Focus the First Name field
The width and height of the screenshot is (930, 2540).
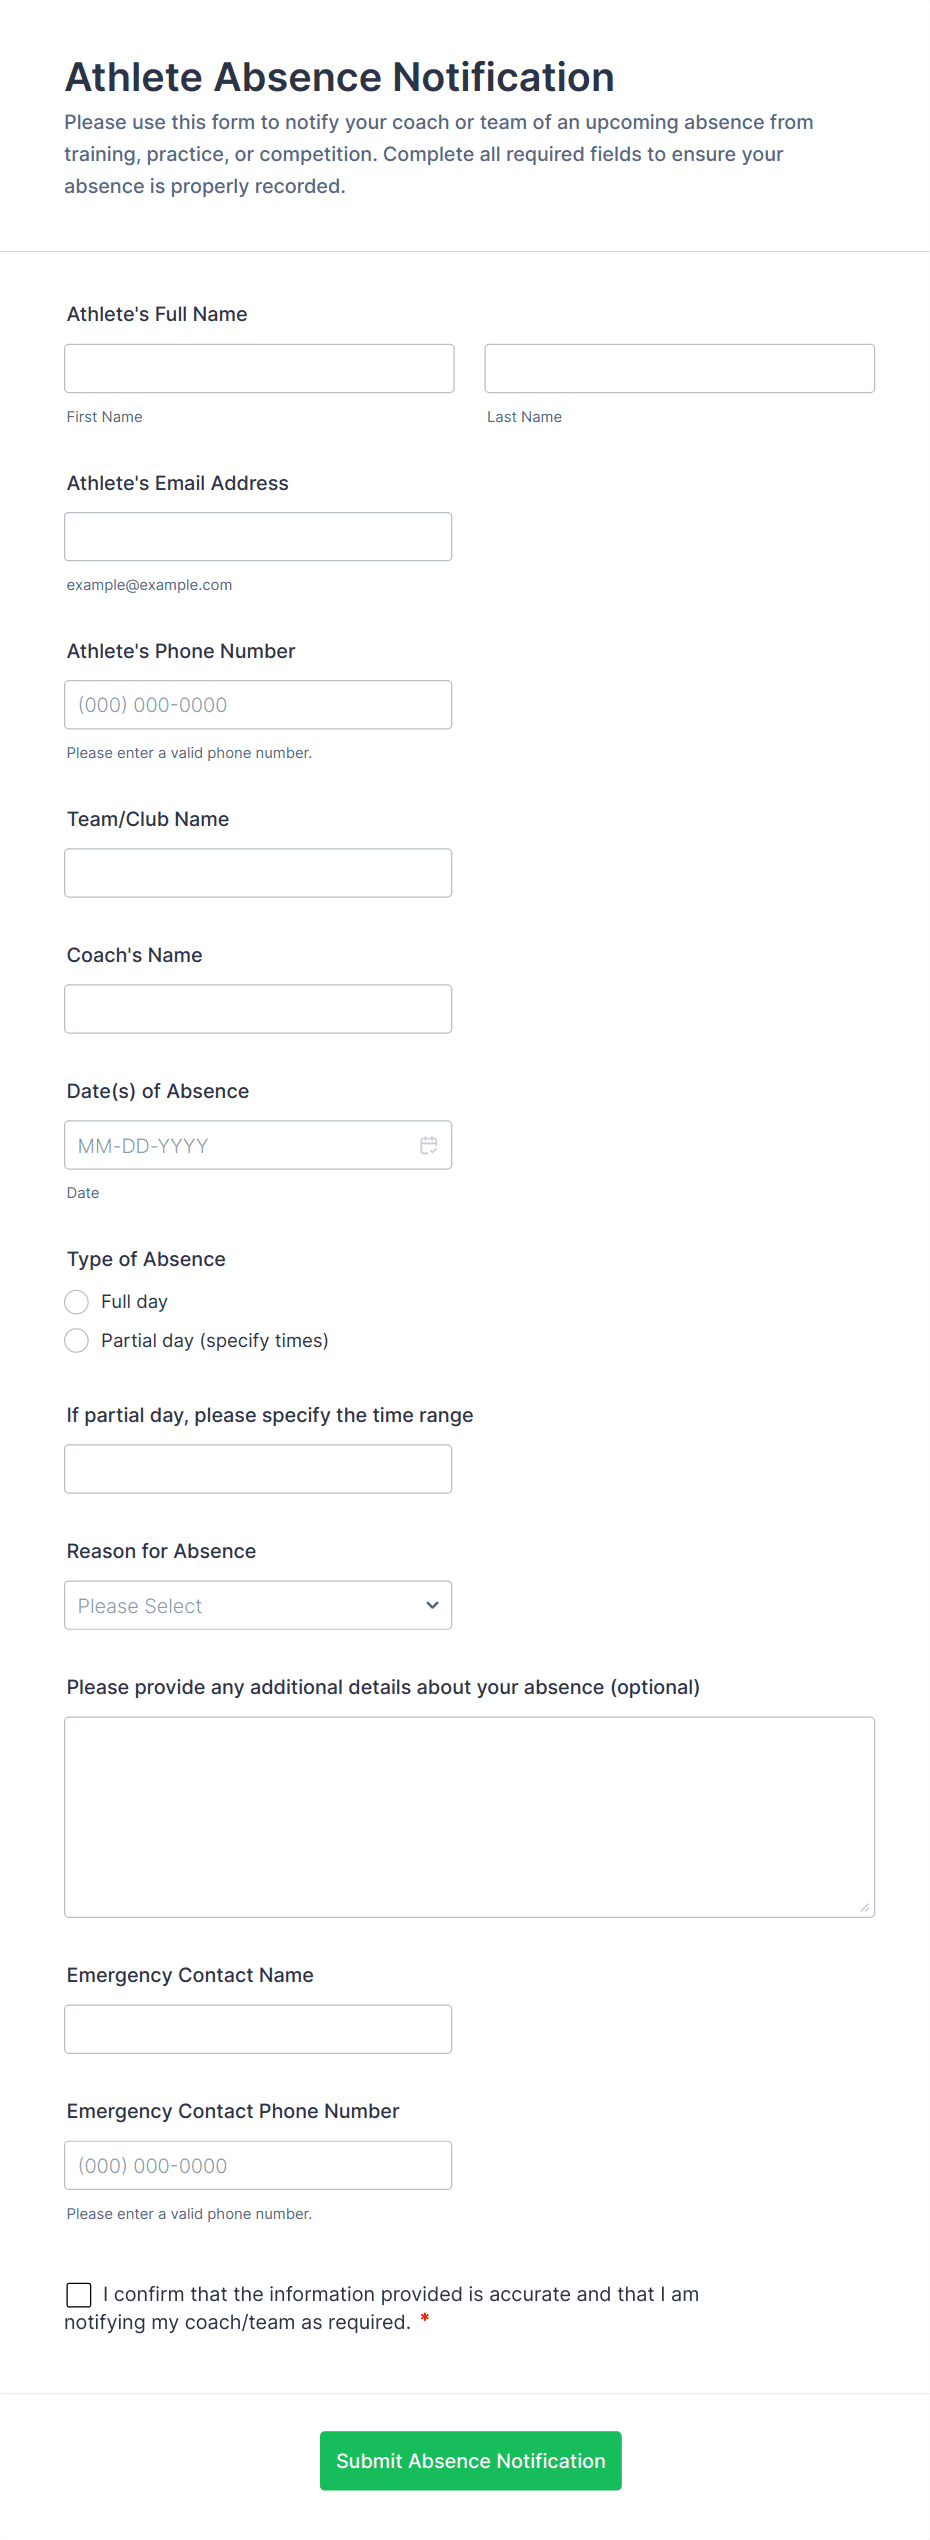259,369
